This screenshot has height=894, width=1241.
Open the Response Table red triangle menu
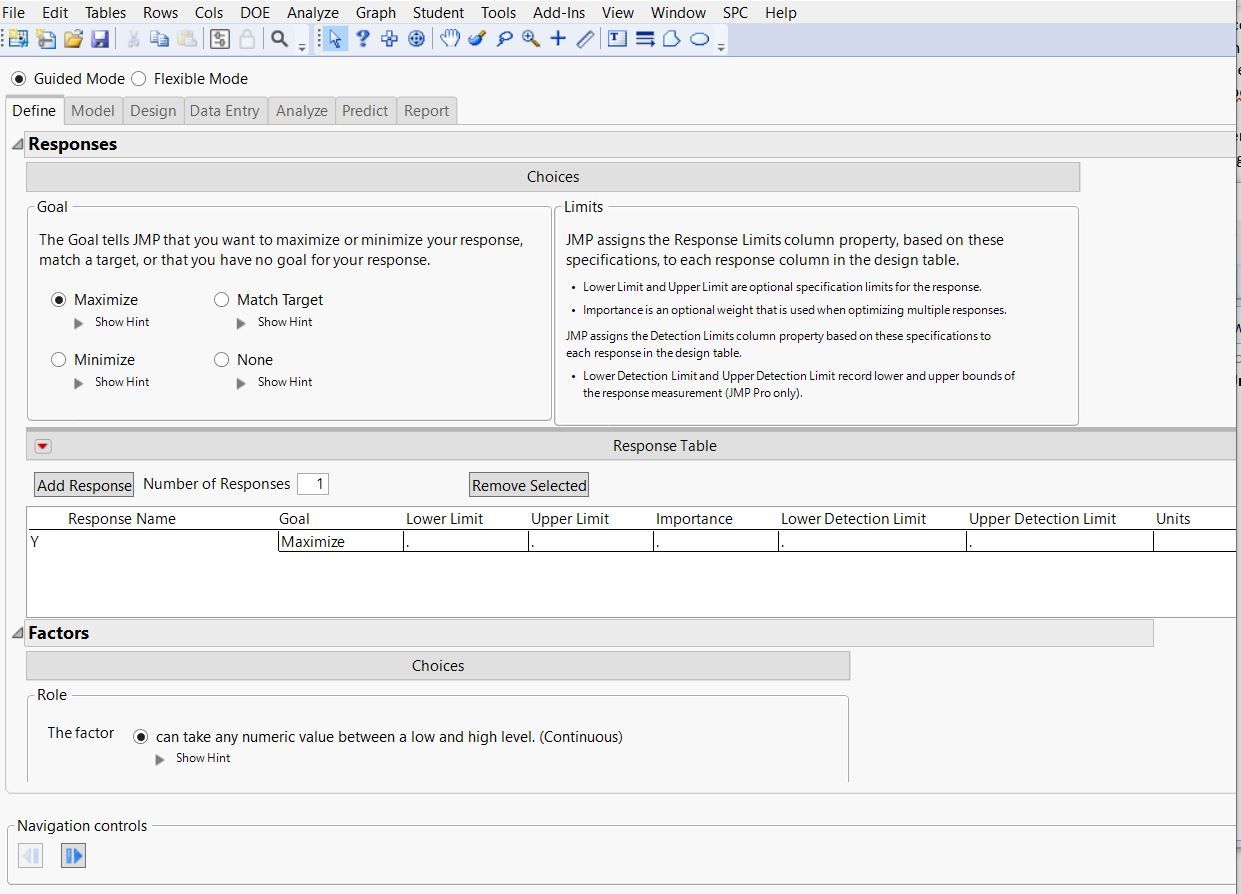point(43,447)
